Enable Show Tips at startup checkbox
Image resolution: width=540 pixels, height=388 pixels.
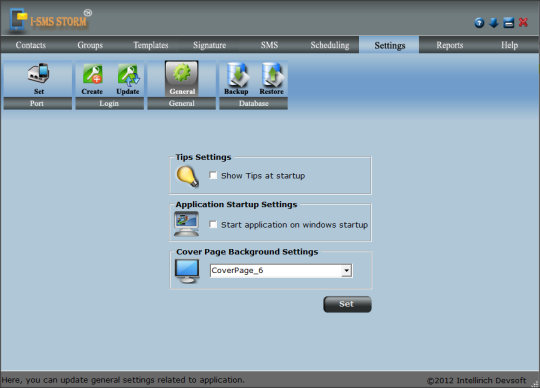(213, 176)
